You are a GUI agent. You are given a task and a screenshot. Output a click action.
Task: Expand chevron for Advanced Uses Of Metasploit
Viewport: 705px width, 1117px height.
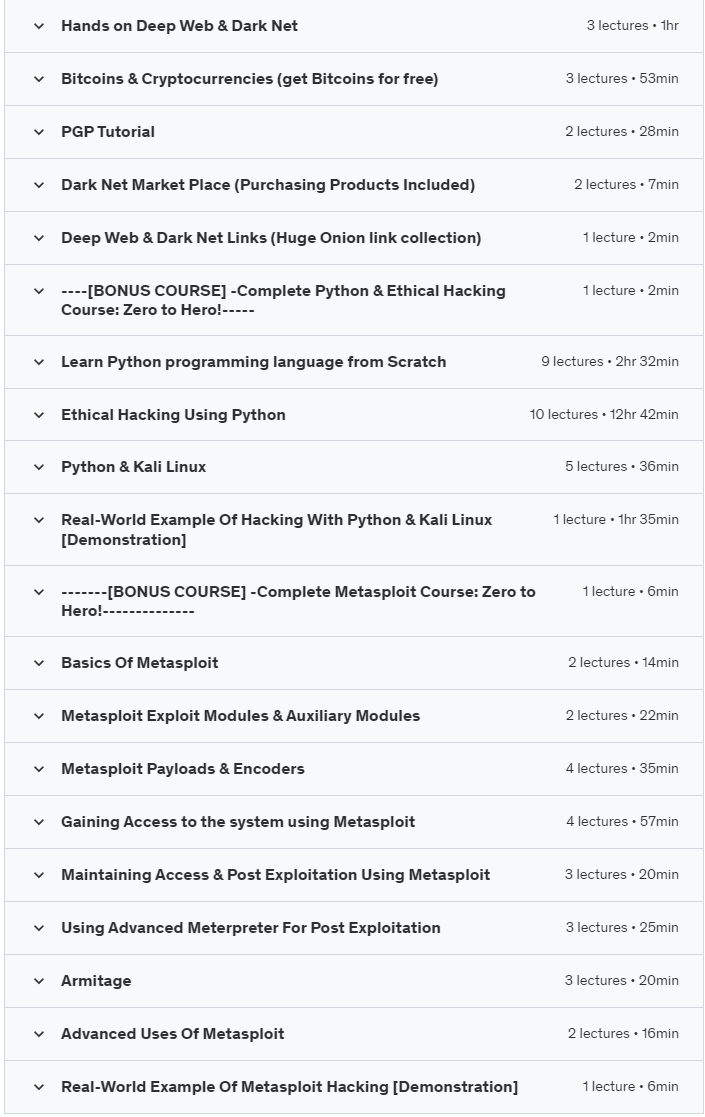pos(39,1034)
